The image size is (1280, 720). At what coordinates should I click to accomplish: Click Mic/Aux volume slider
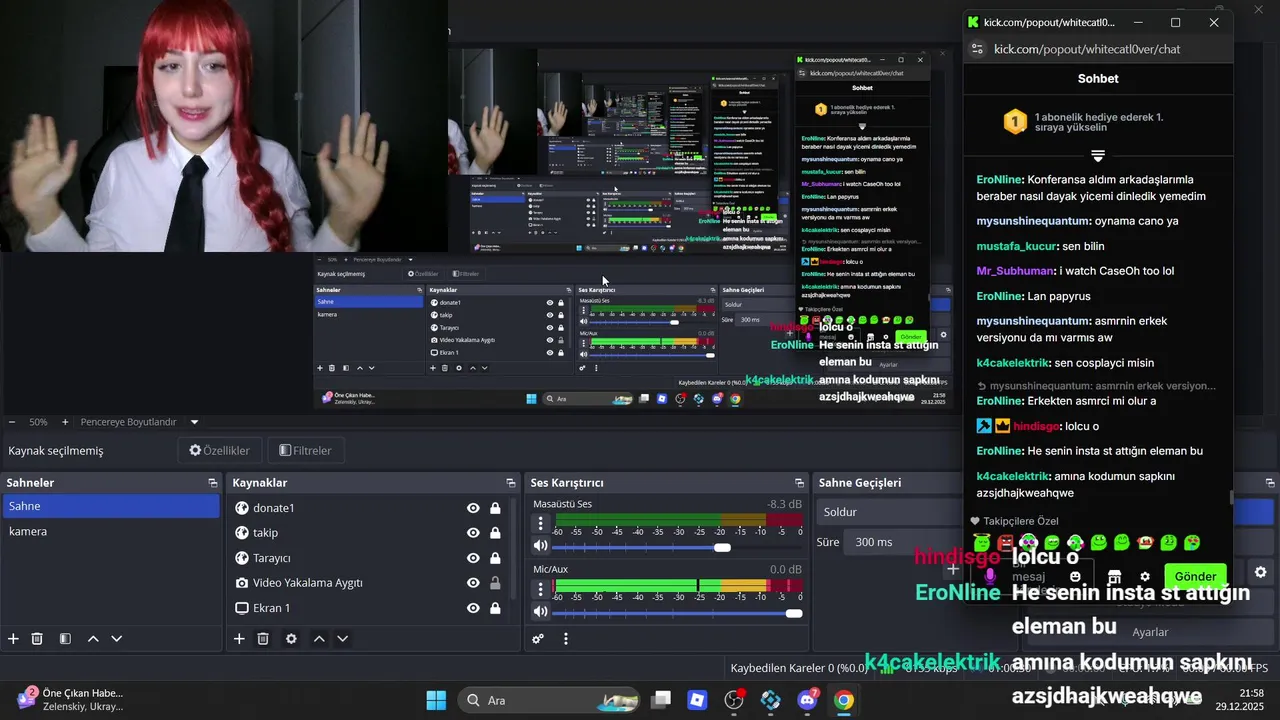[x=679, y=613]
